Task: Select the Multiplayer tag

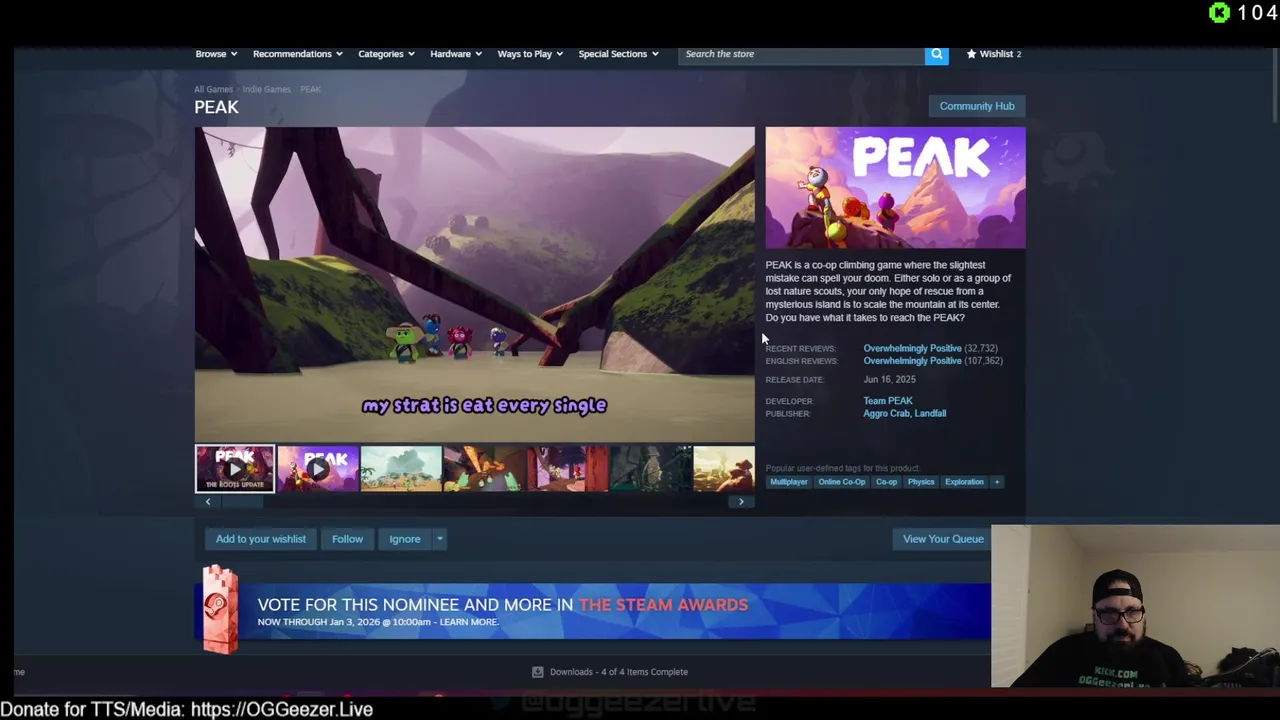Action: click(x=788, y=482)
